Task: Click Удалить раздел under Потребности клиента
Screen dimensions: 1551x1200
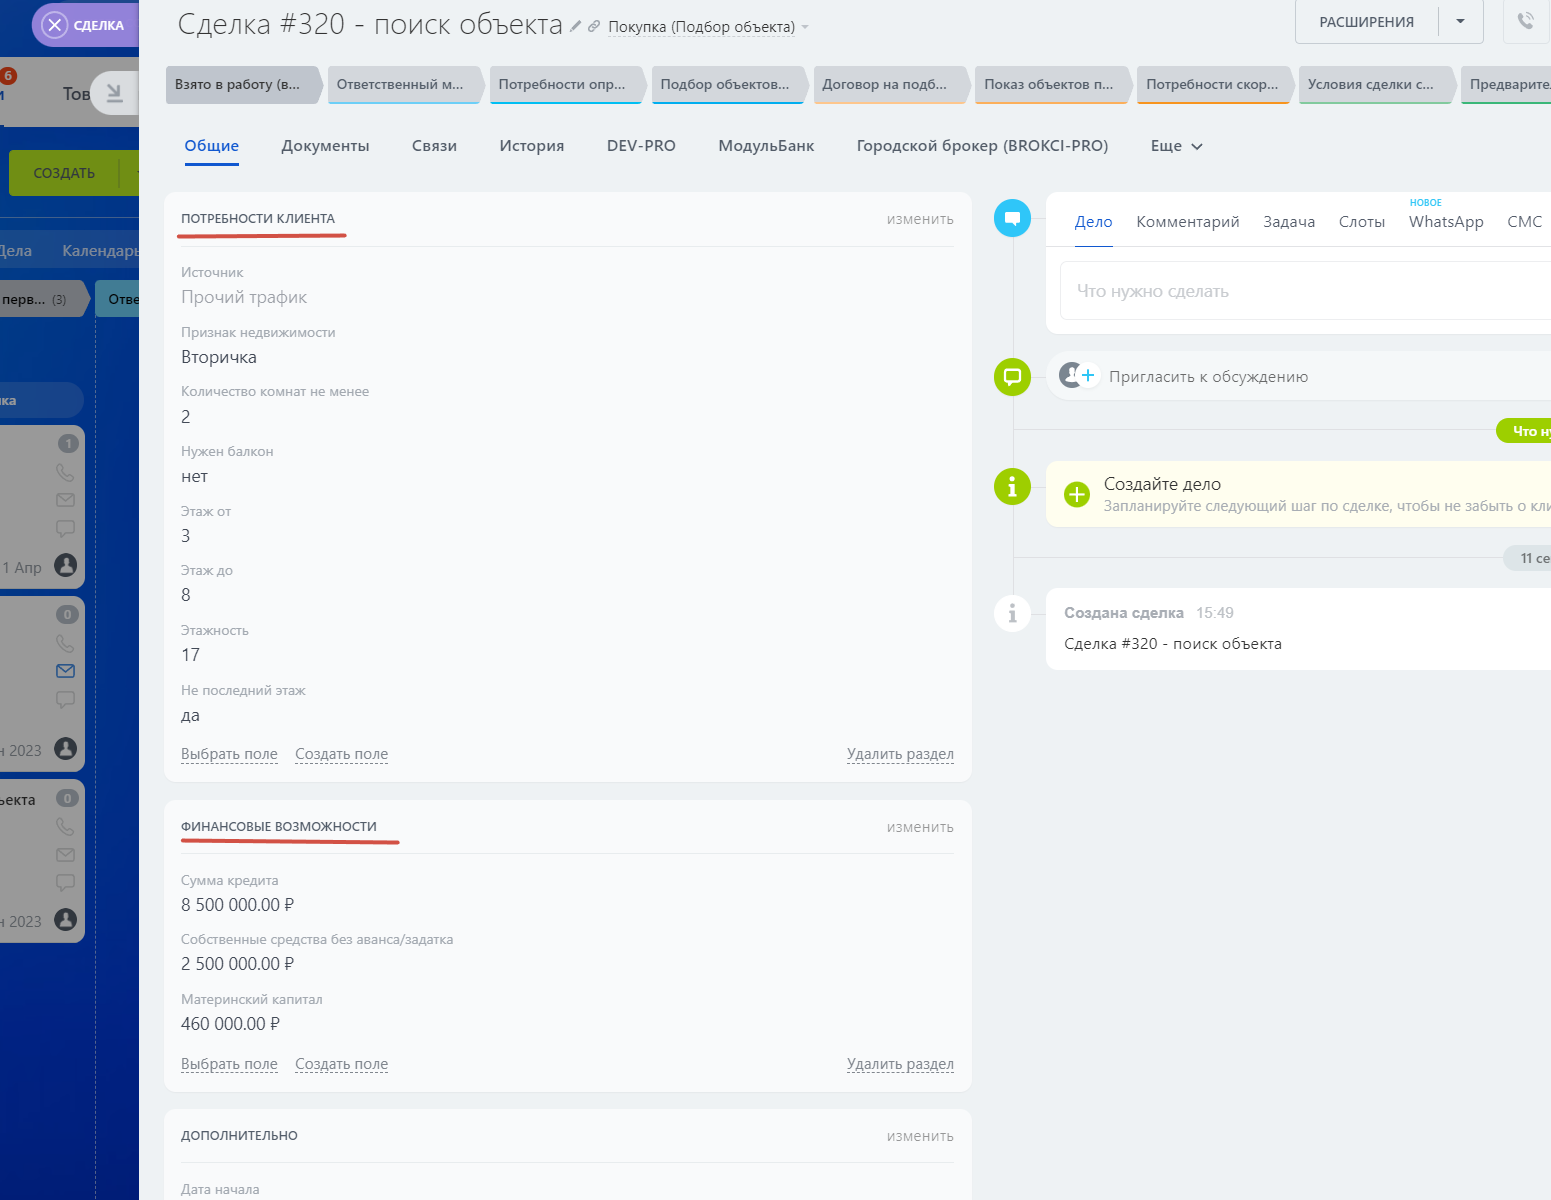Action: 899,754
